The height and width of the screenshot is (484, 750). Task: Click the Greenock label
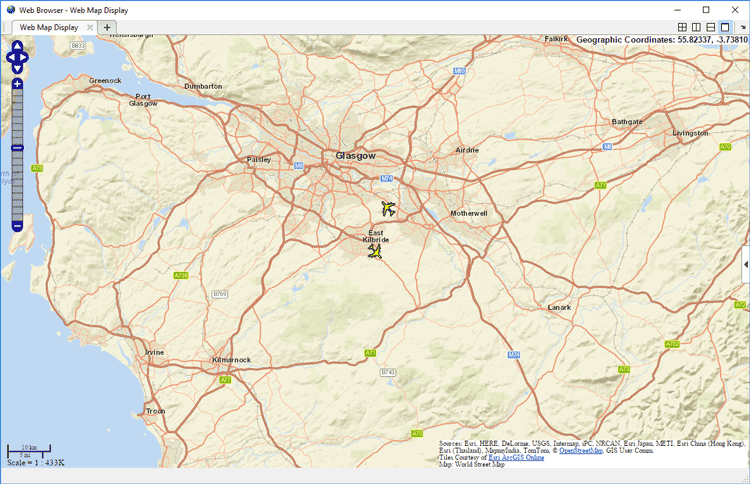[x=105, y=80]
